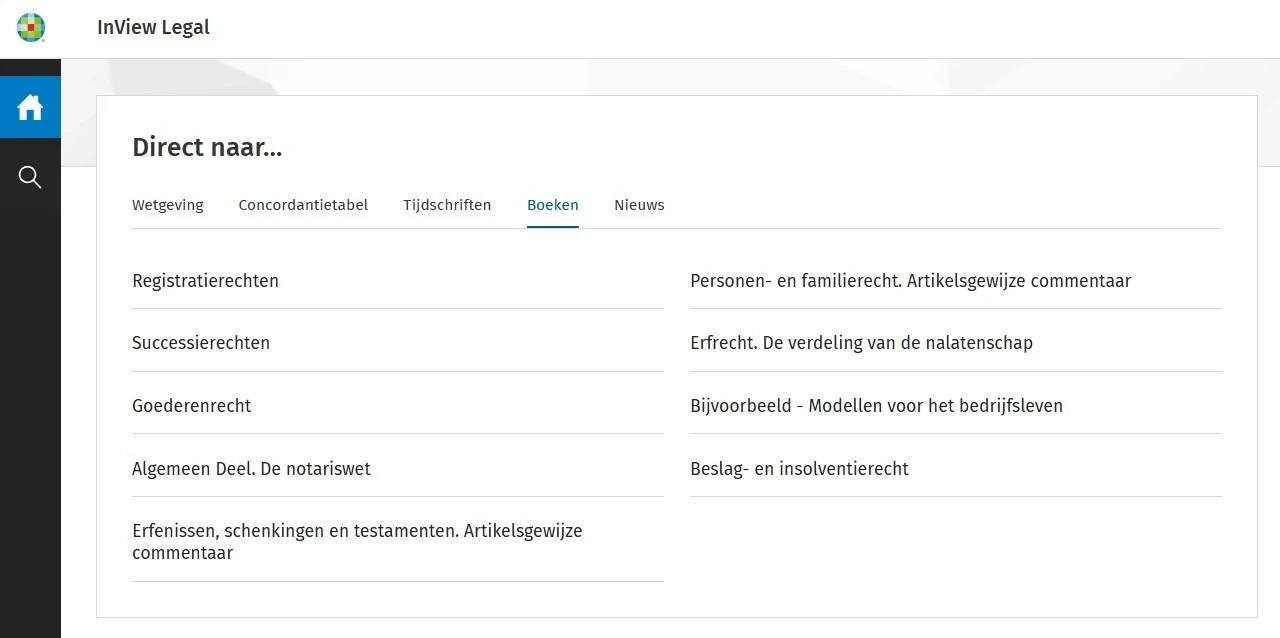Switch to the Wetgeving tab
Image resolution: width=1280 pixels, height=638 pixels.
(x=167, y=205)
